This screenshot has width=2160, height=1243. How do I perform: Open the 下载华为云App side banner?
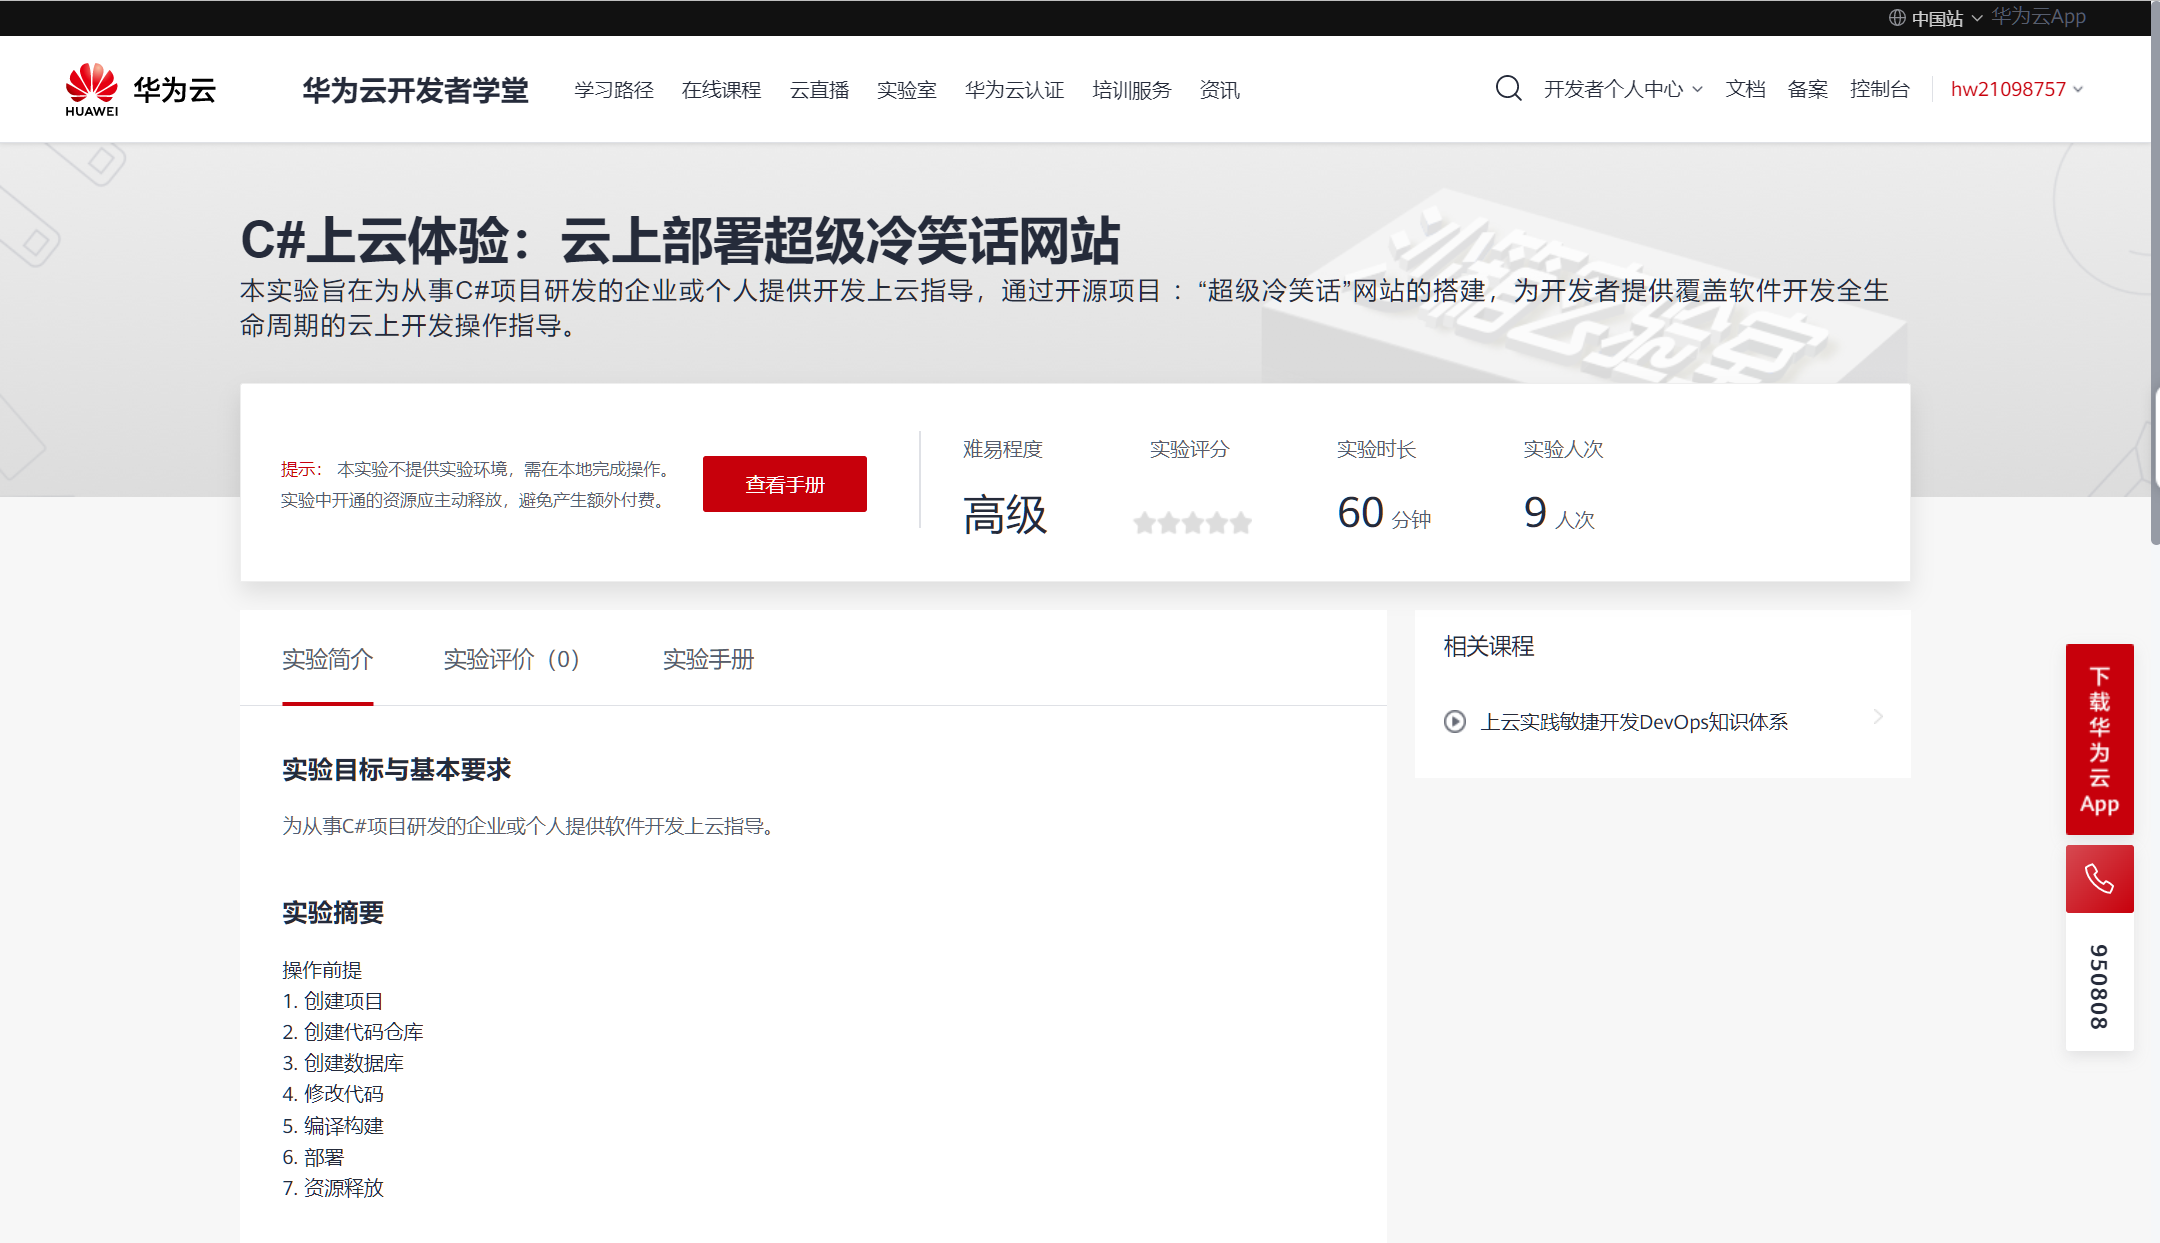[x=2099, y=739]
